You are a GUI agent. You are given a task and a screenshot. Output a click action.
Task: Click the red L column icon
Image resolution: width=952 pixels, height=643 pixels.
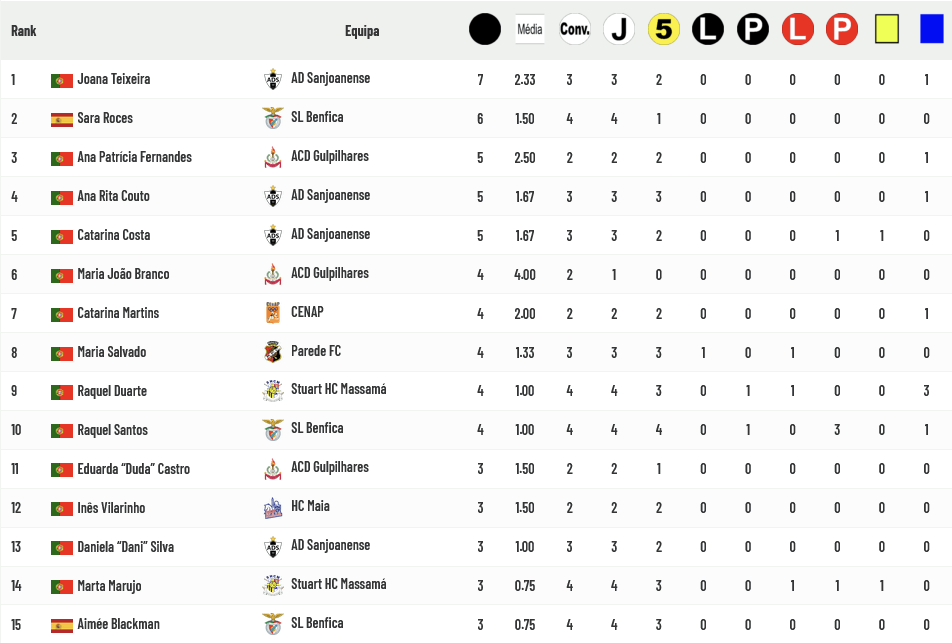tap(797, 30)
